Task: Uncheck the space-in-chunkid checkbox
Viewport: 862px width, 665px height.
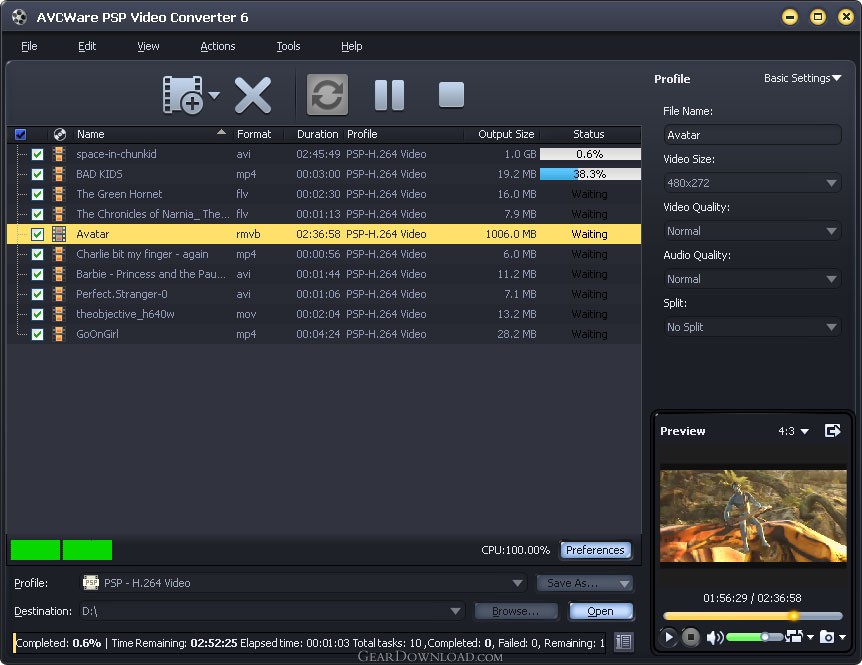Action: coord(37,154)
